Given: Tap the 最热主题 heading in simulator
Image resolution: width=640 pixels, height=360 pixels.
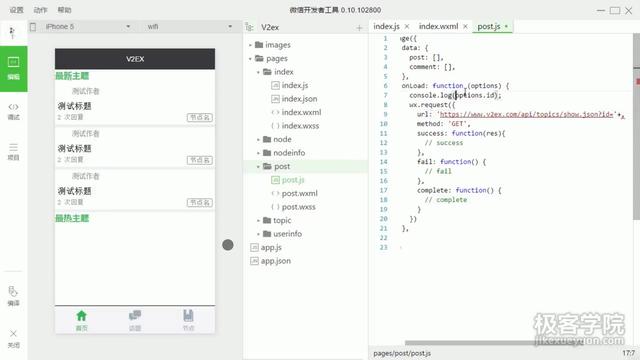Looking at the screenshot, I should tap(72, 218).
